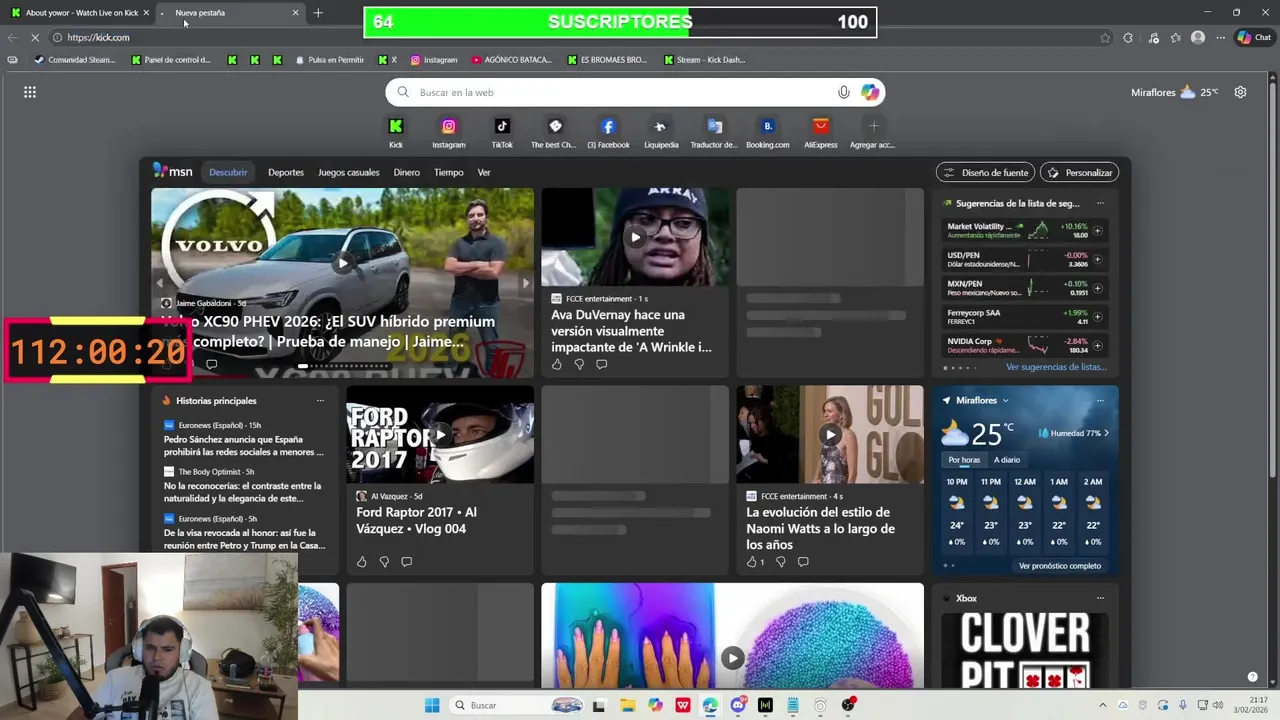Viewport: 1280px width, 720px height.
Task: Open Instagram bookmark in favorites bar
Action: tap(434, 60)
